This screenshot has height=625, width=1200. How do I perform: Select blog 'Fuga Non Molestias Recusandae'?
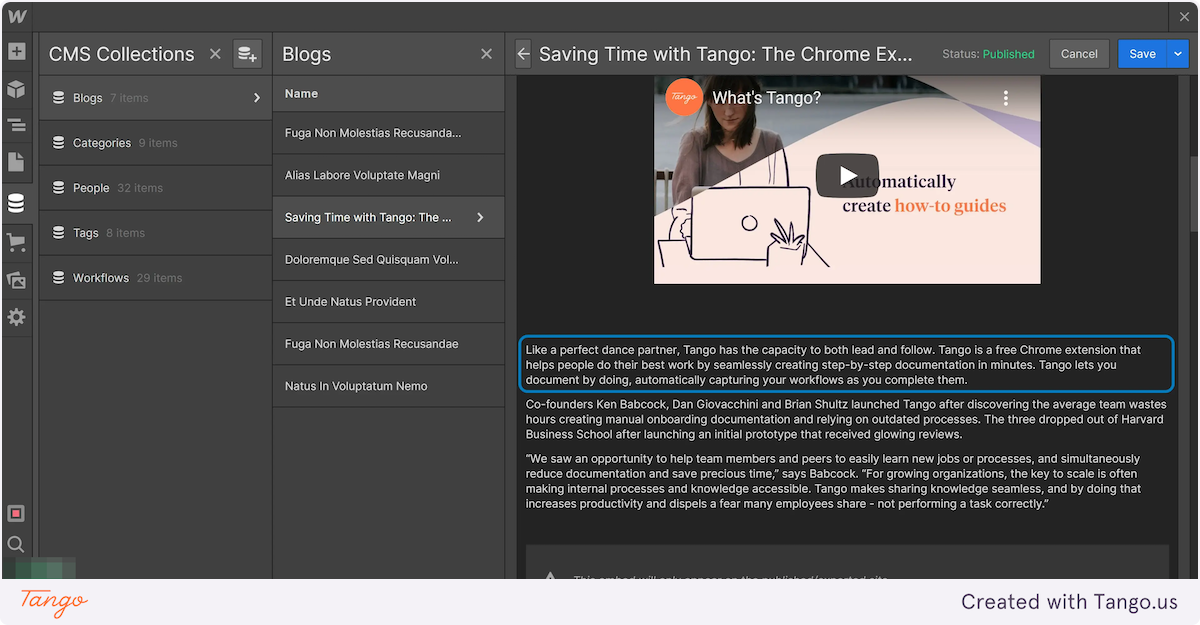[388, 344]
